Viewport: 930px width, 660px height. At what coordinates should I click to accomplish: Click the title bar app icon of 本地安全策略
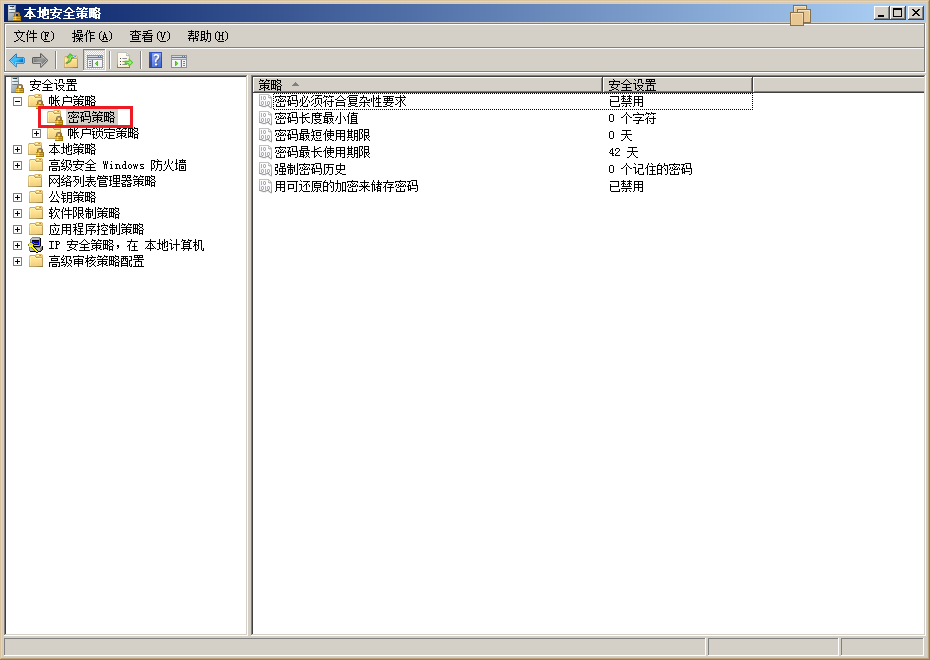coord(14,12)
